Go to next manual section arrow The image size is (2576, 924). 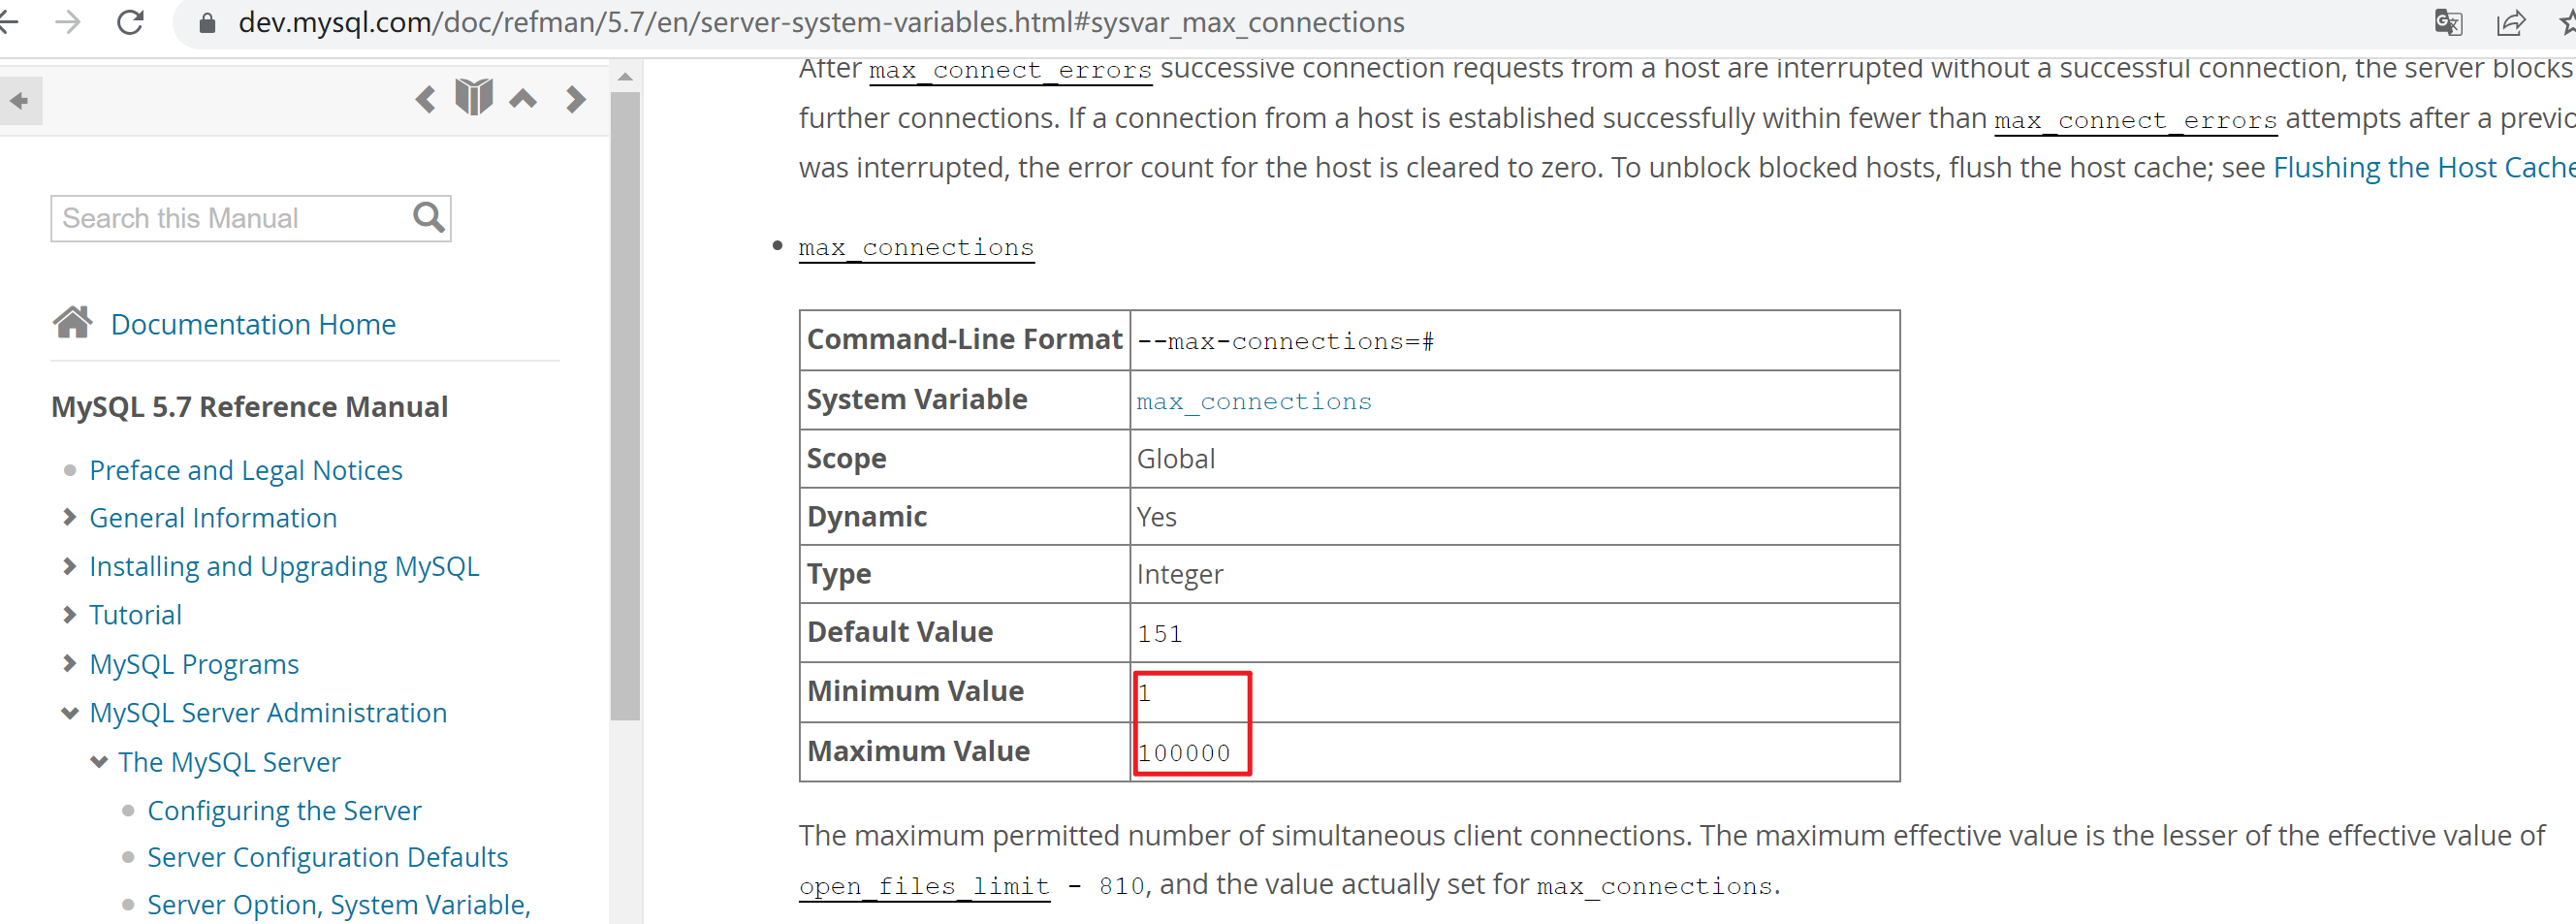575,99
